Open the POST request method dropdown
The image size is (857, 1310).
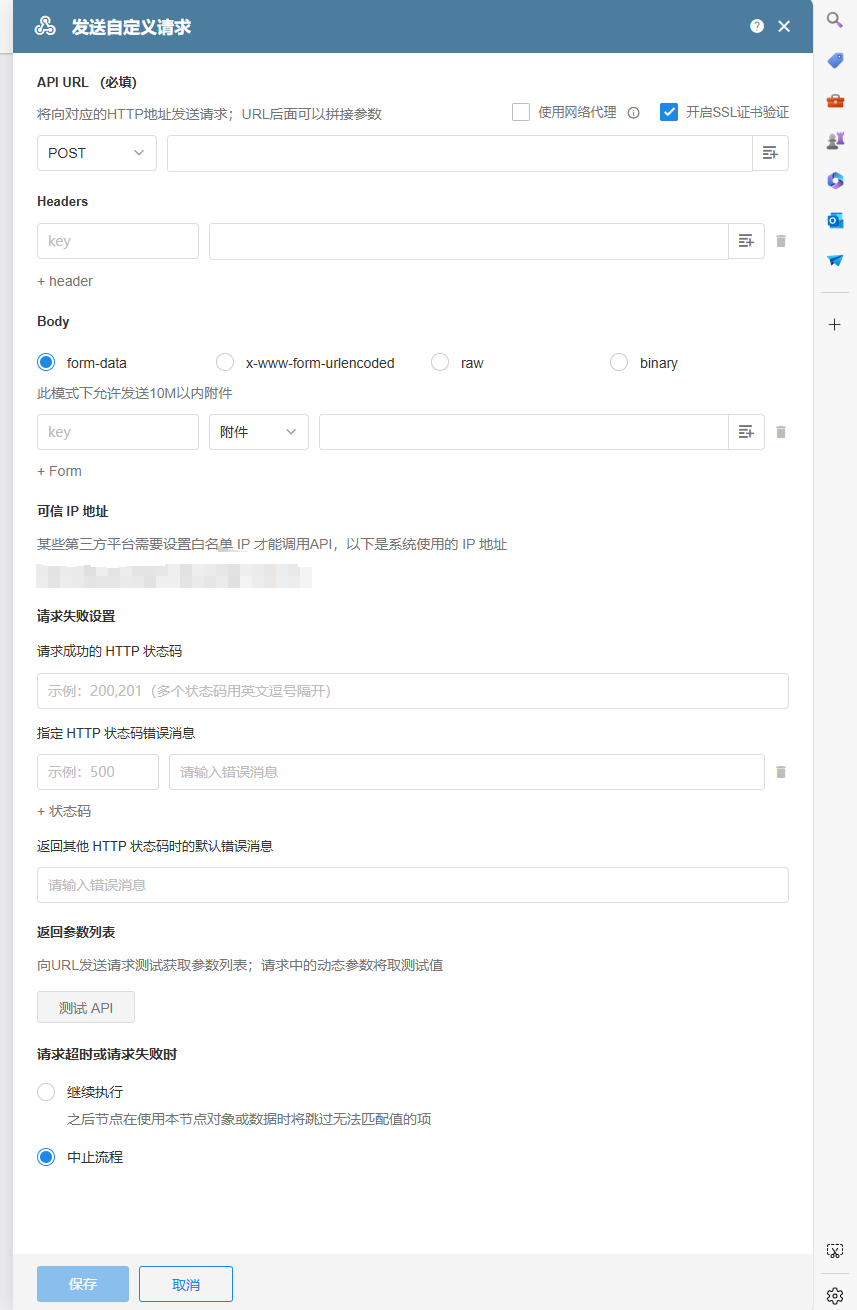pos(96,153)
